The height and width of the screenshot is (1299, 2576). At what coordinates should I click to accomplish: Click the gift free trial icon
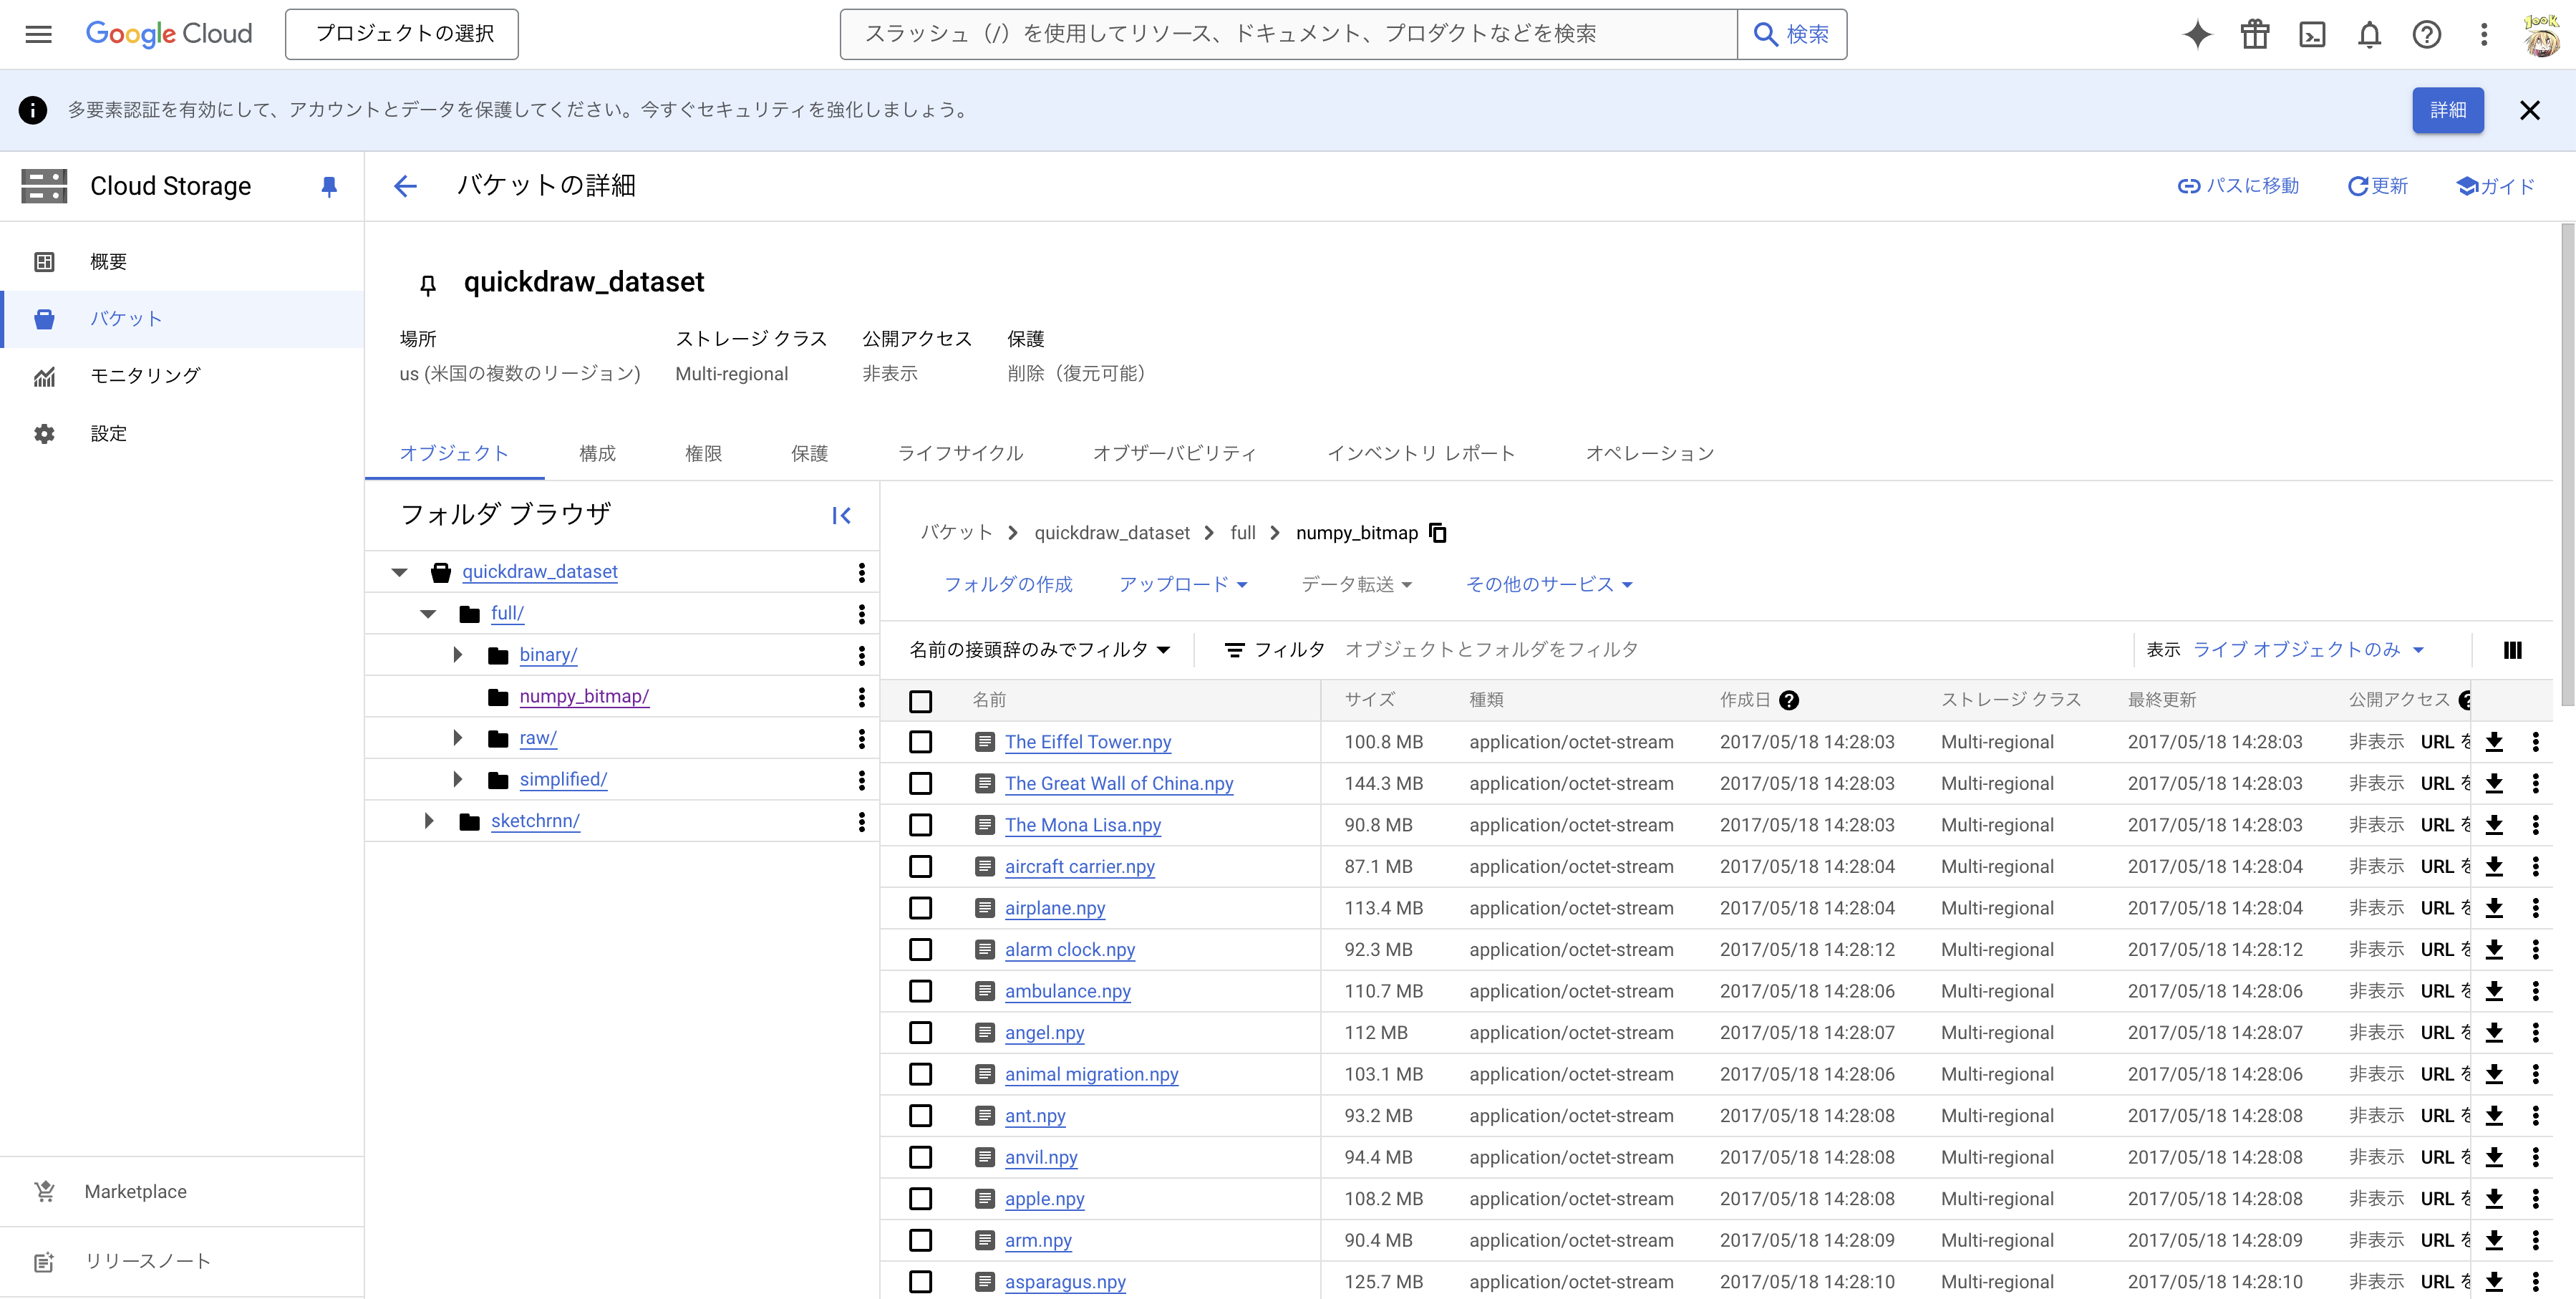(x=2255, y=35)
